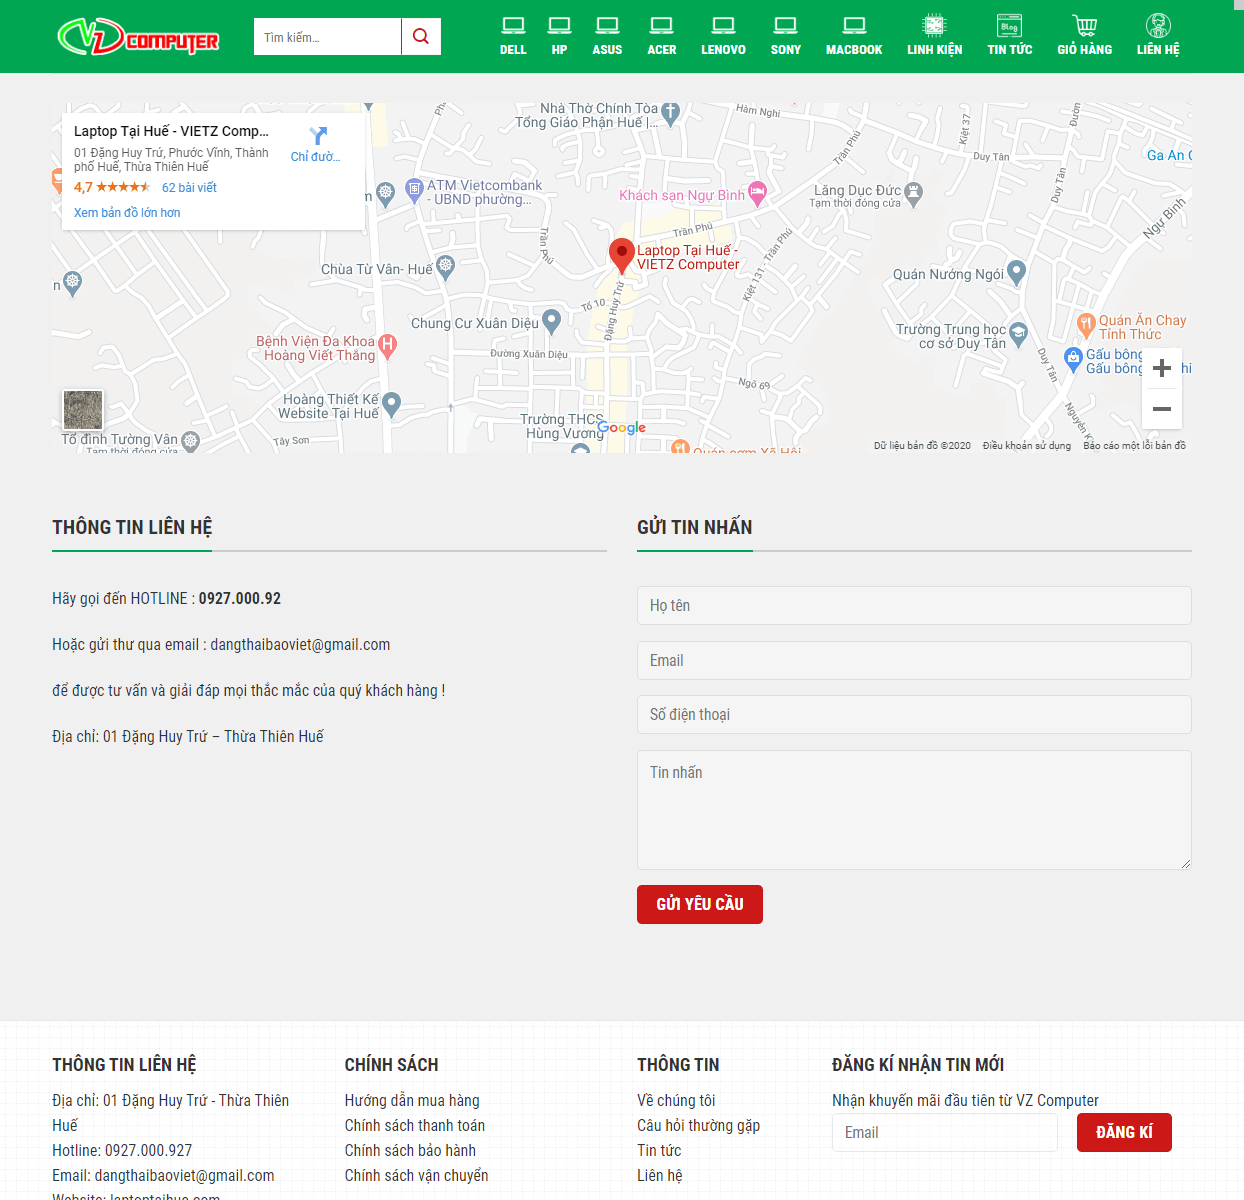Click the Bệnh Viện Hoàng Viết Thắng marker

388,346
